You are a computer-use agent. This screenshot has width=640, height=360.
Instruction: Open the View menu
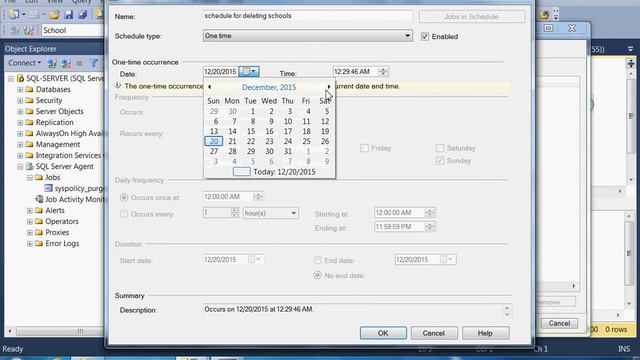55,2
